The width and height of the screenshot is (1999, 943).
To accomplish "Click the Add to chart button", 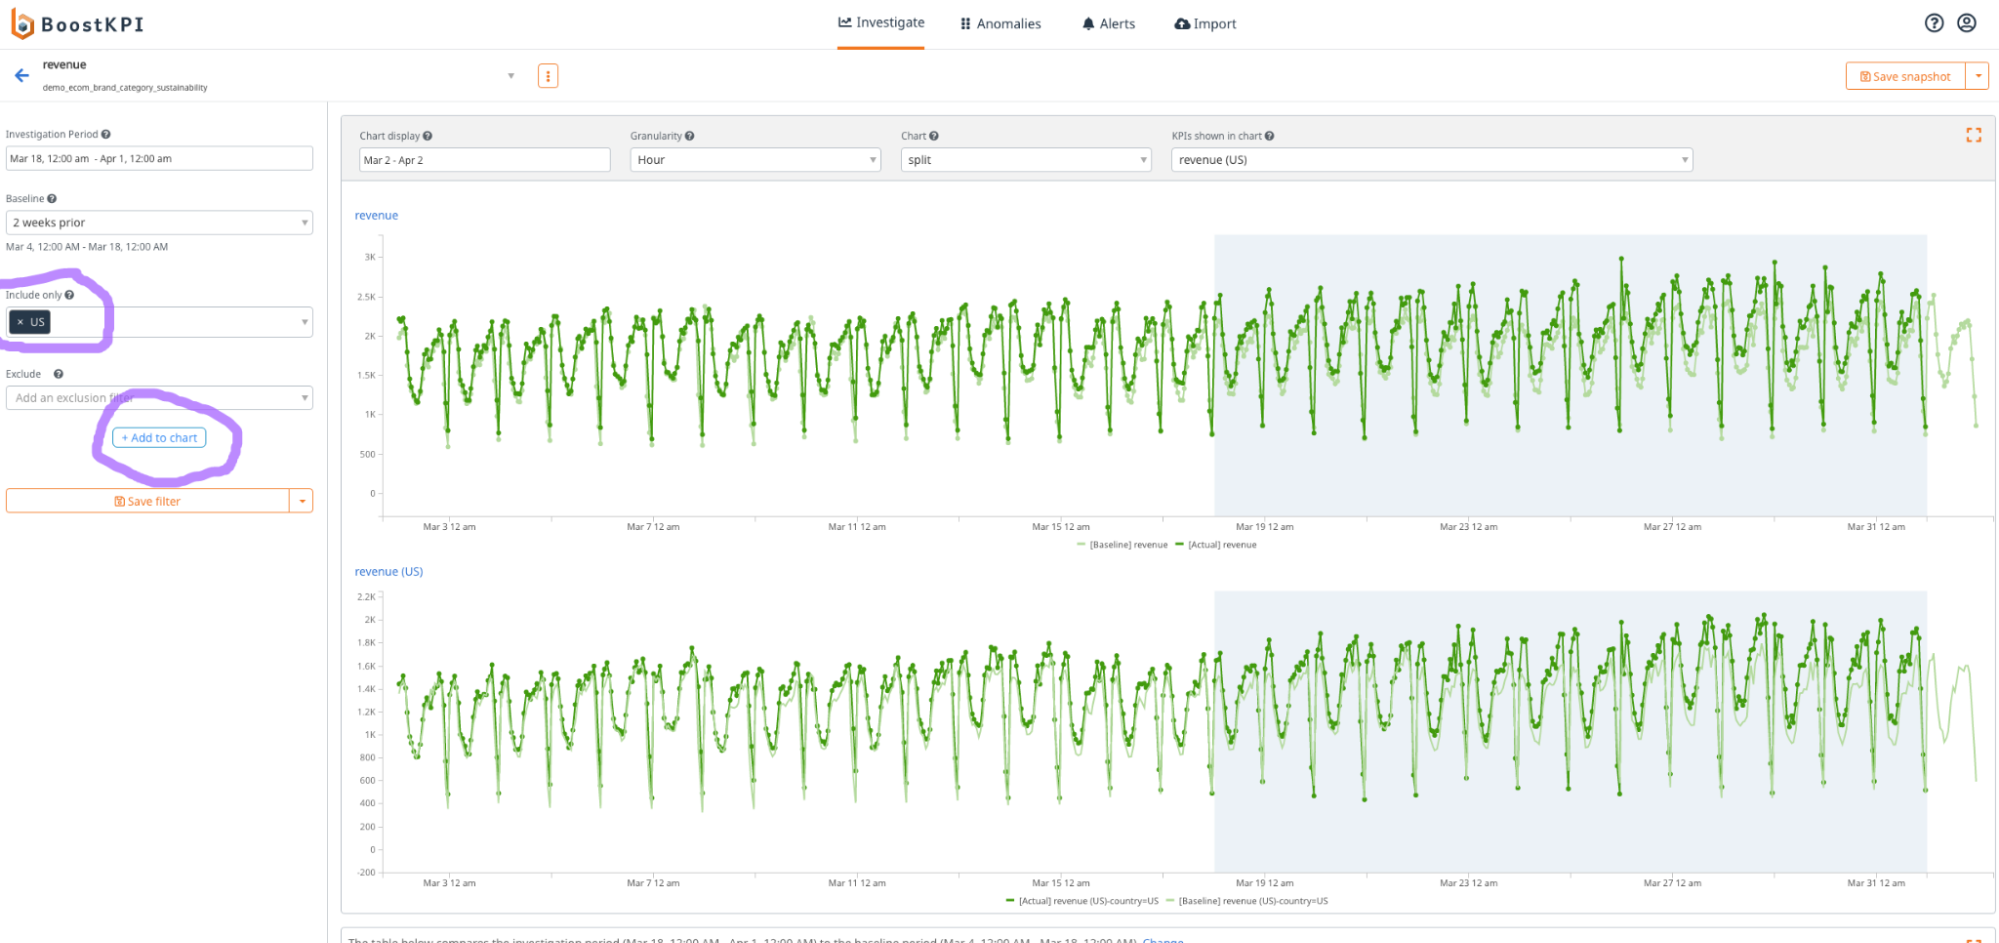I will (159, 438).
